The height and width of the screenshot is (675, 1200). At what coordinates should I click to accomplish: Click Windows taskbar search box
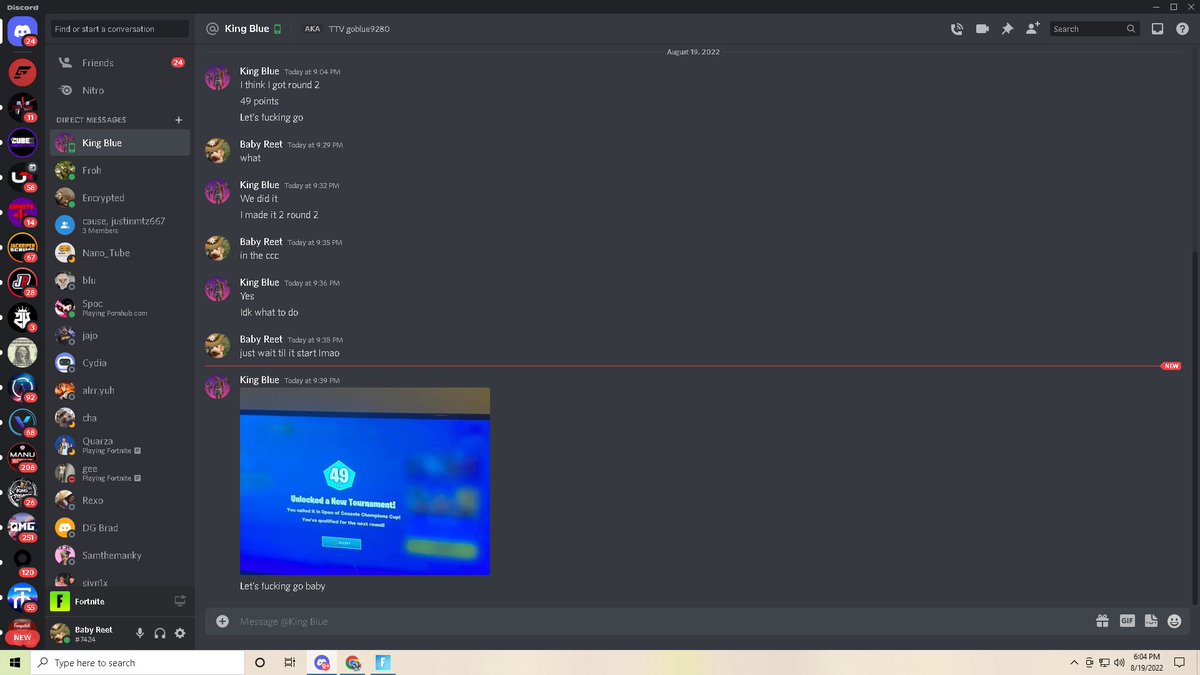138,662
